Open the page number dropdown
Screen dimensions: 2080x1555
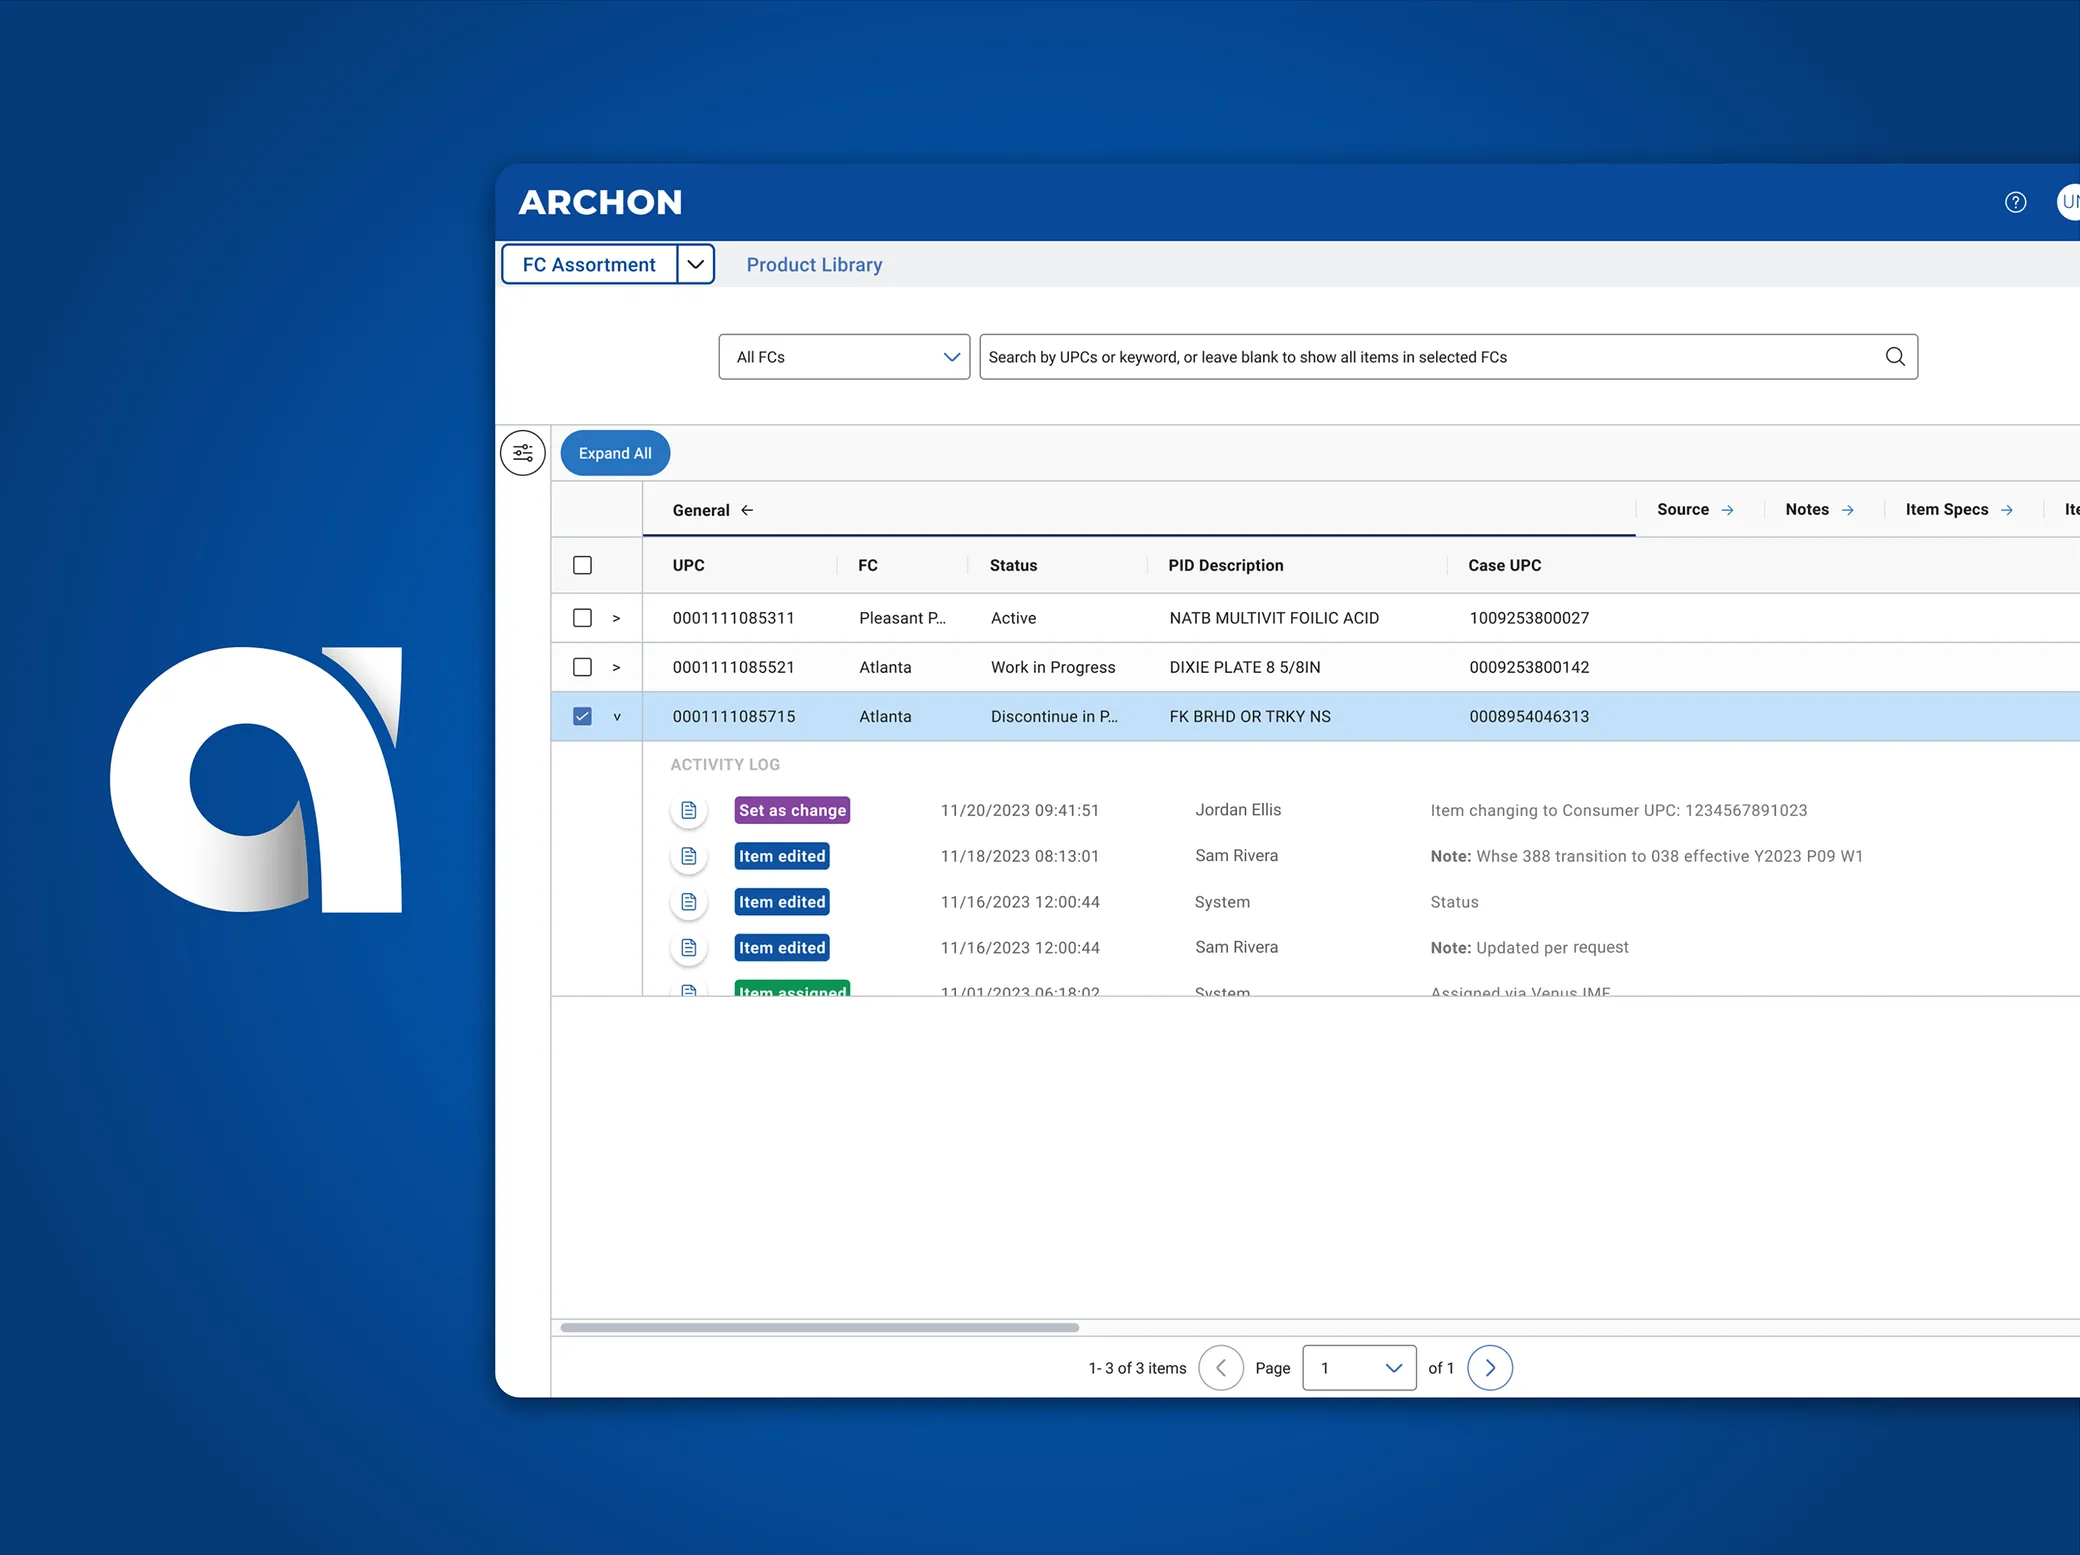[x=1359, y=1368]
